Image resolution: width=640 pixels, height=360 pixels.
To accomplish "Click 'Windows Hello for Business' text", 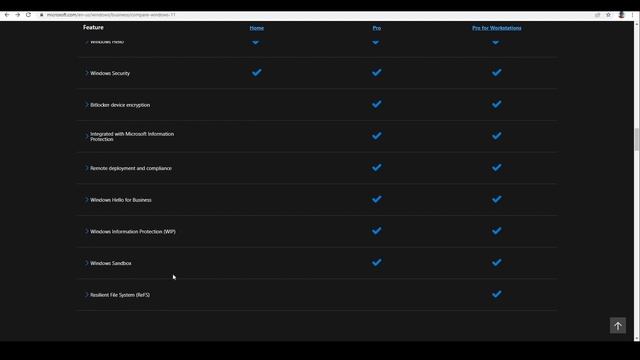I will click(121, 200).
